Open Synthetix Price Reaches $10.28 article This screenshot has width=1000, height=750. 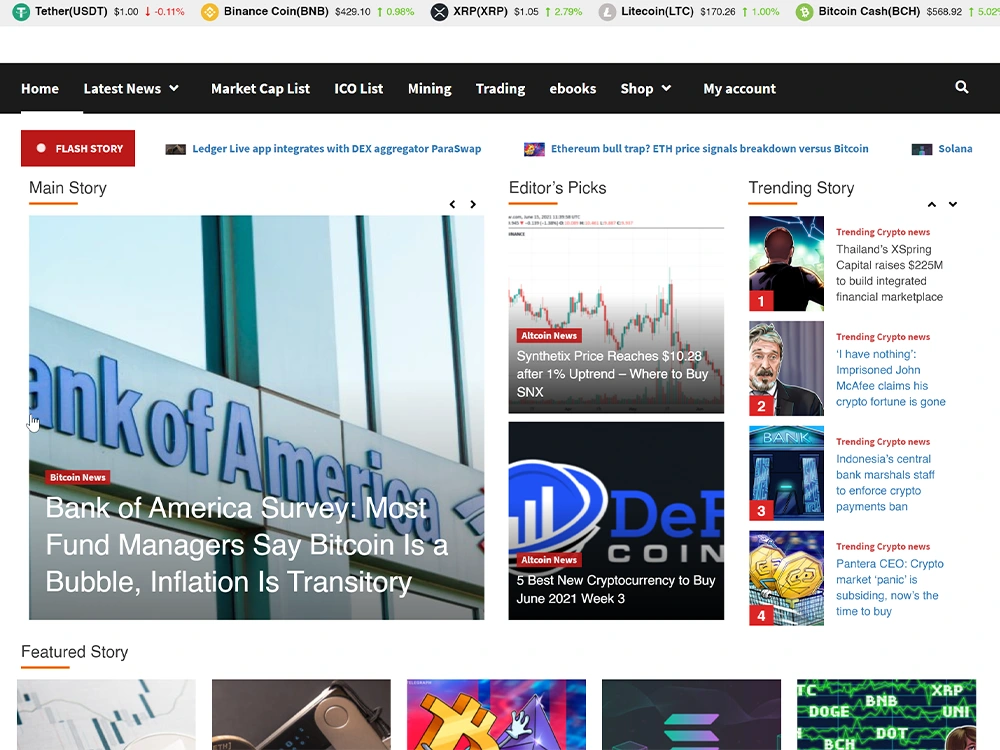(x=612, y=374)
